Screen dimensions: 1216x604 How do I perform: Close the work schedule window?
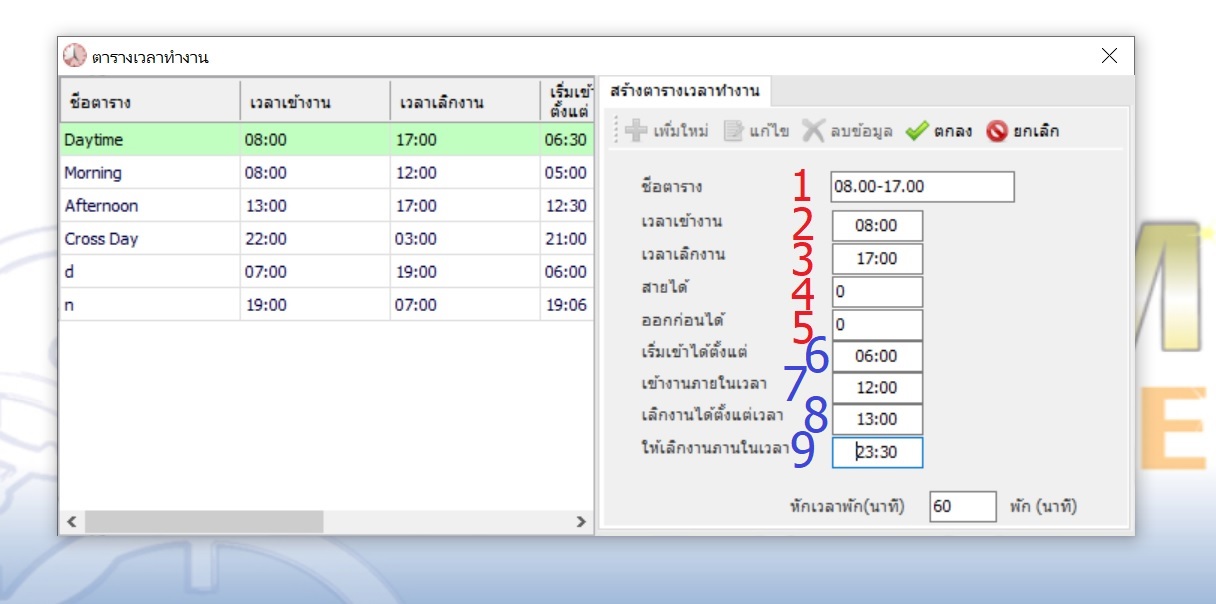[x=1109, y=56]
